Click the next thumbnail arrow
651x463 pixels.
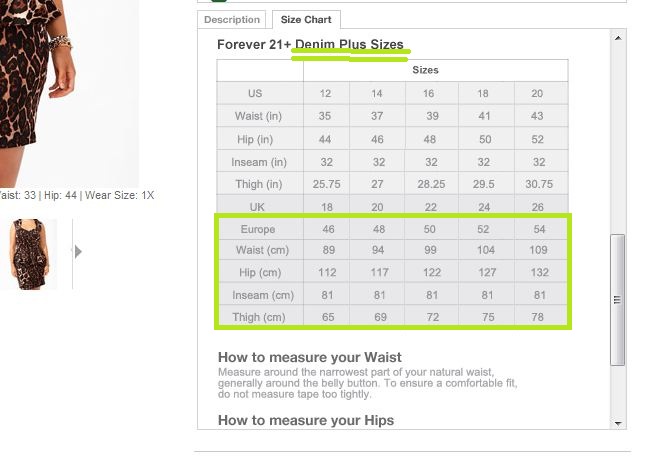click(78, 252)
